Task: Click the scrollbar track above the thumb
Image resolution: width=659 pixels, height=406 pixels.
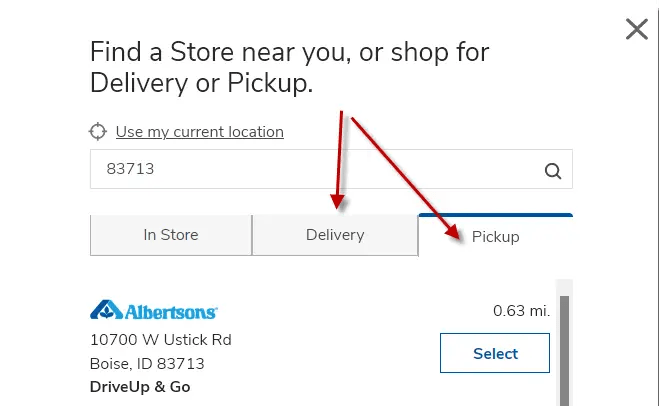Action: 564,287
